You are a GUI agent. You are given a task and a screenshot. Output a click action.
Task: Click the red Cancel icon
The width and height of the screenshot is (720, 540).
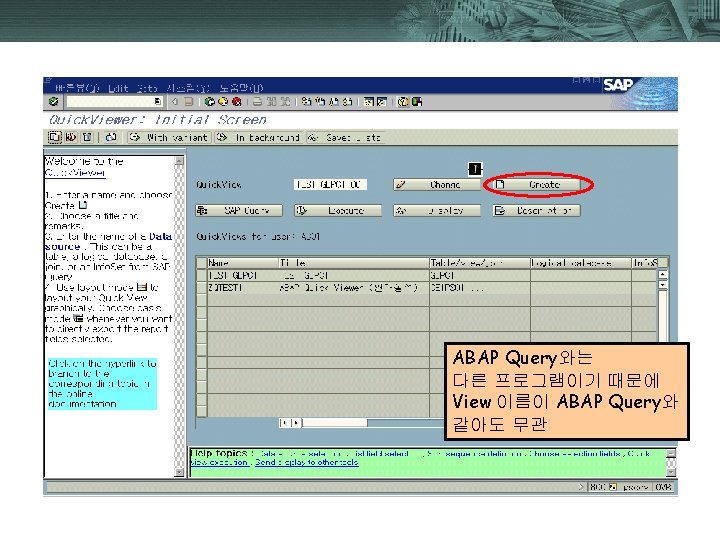tap(236, 101)
